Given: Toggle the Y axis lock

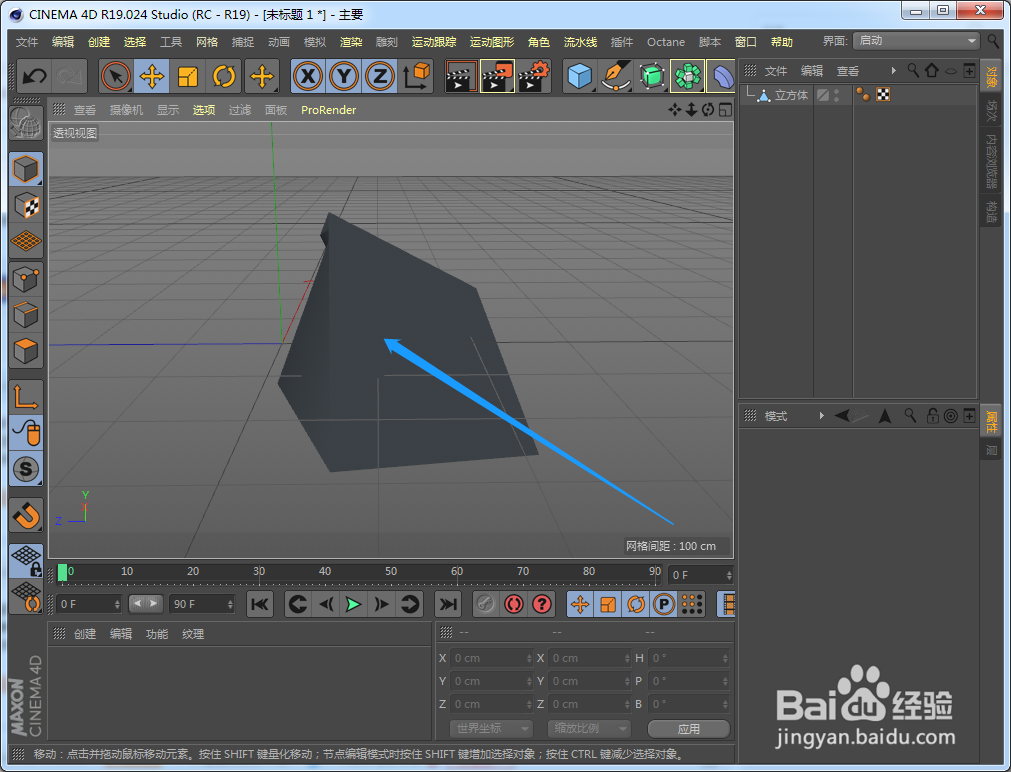Looking at the screenshot, I should point(344,77).
